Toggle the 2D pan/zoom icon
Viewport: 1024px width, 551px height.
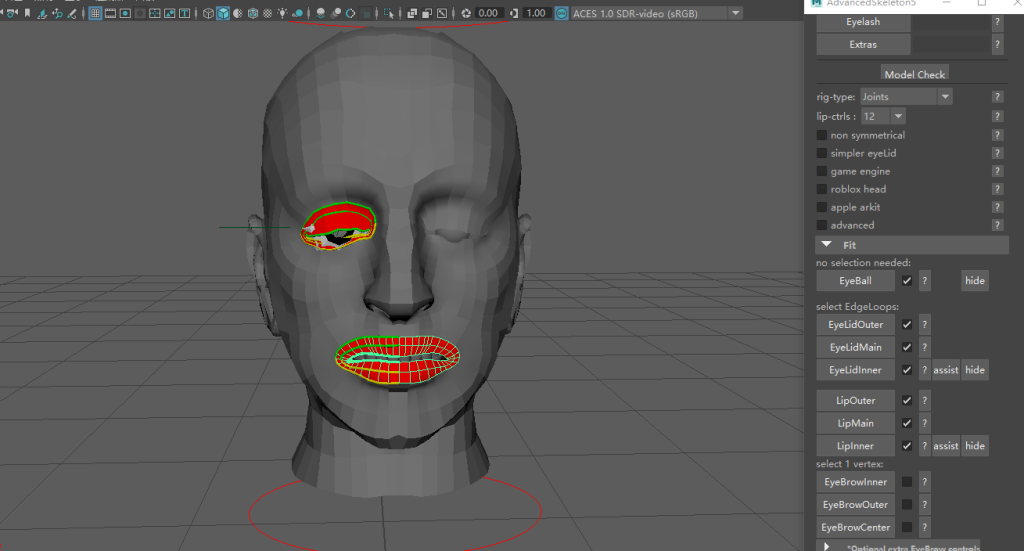pos(57,13)
